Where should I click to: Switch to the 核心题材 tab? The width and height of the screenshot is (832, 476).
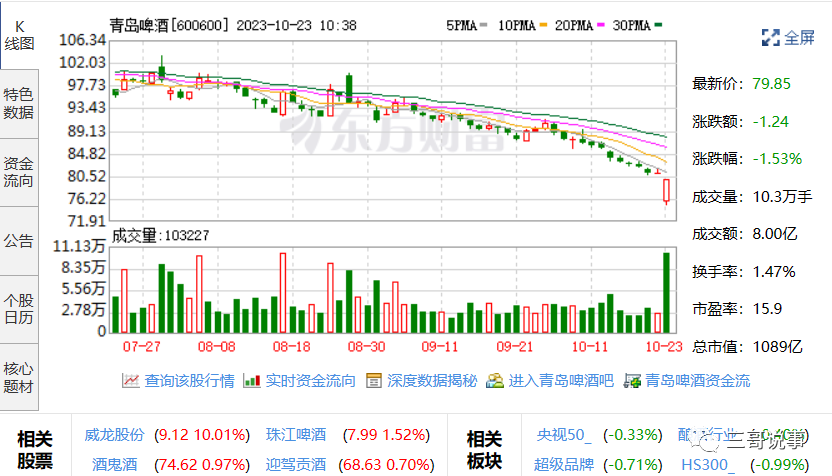coord(19,377)
